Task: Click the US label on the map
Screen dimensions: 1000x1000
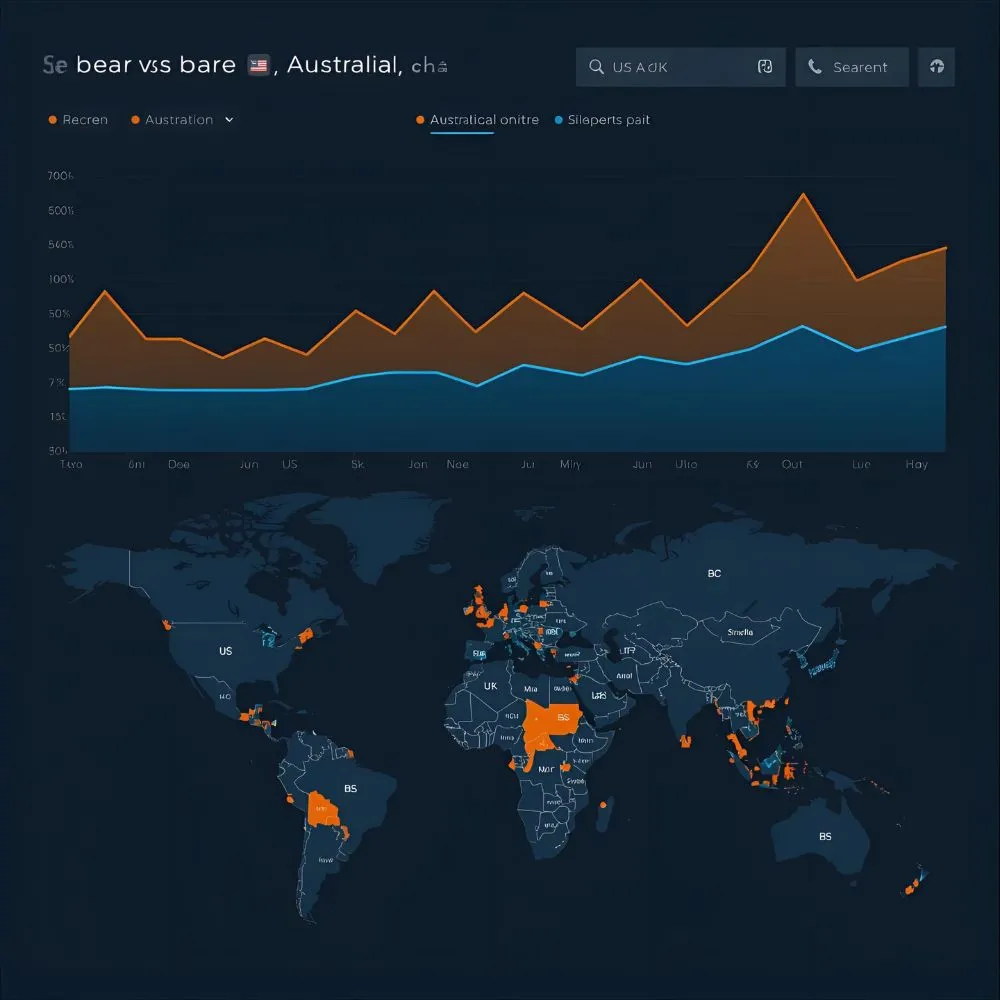Action: [x=225, y=650]
